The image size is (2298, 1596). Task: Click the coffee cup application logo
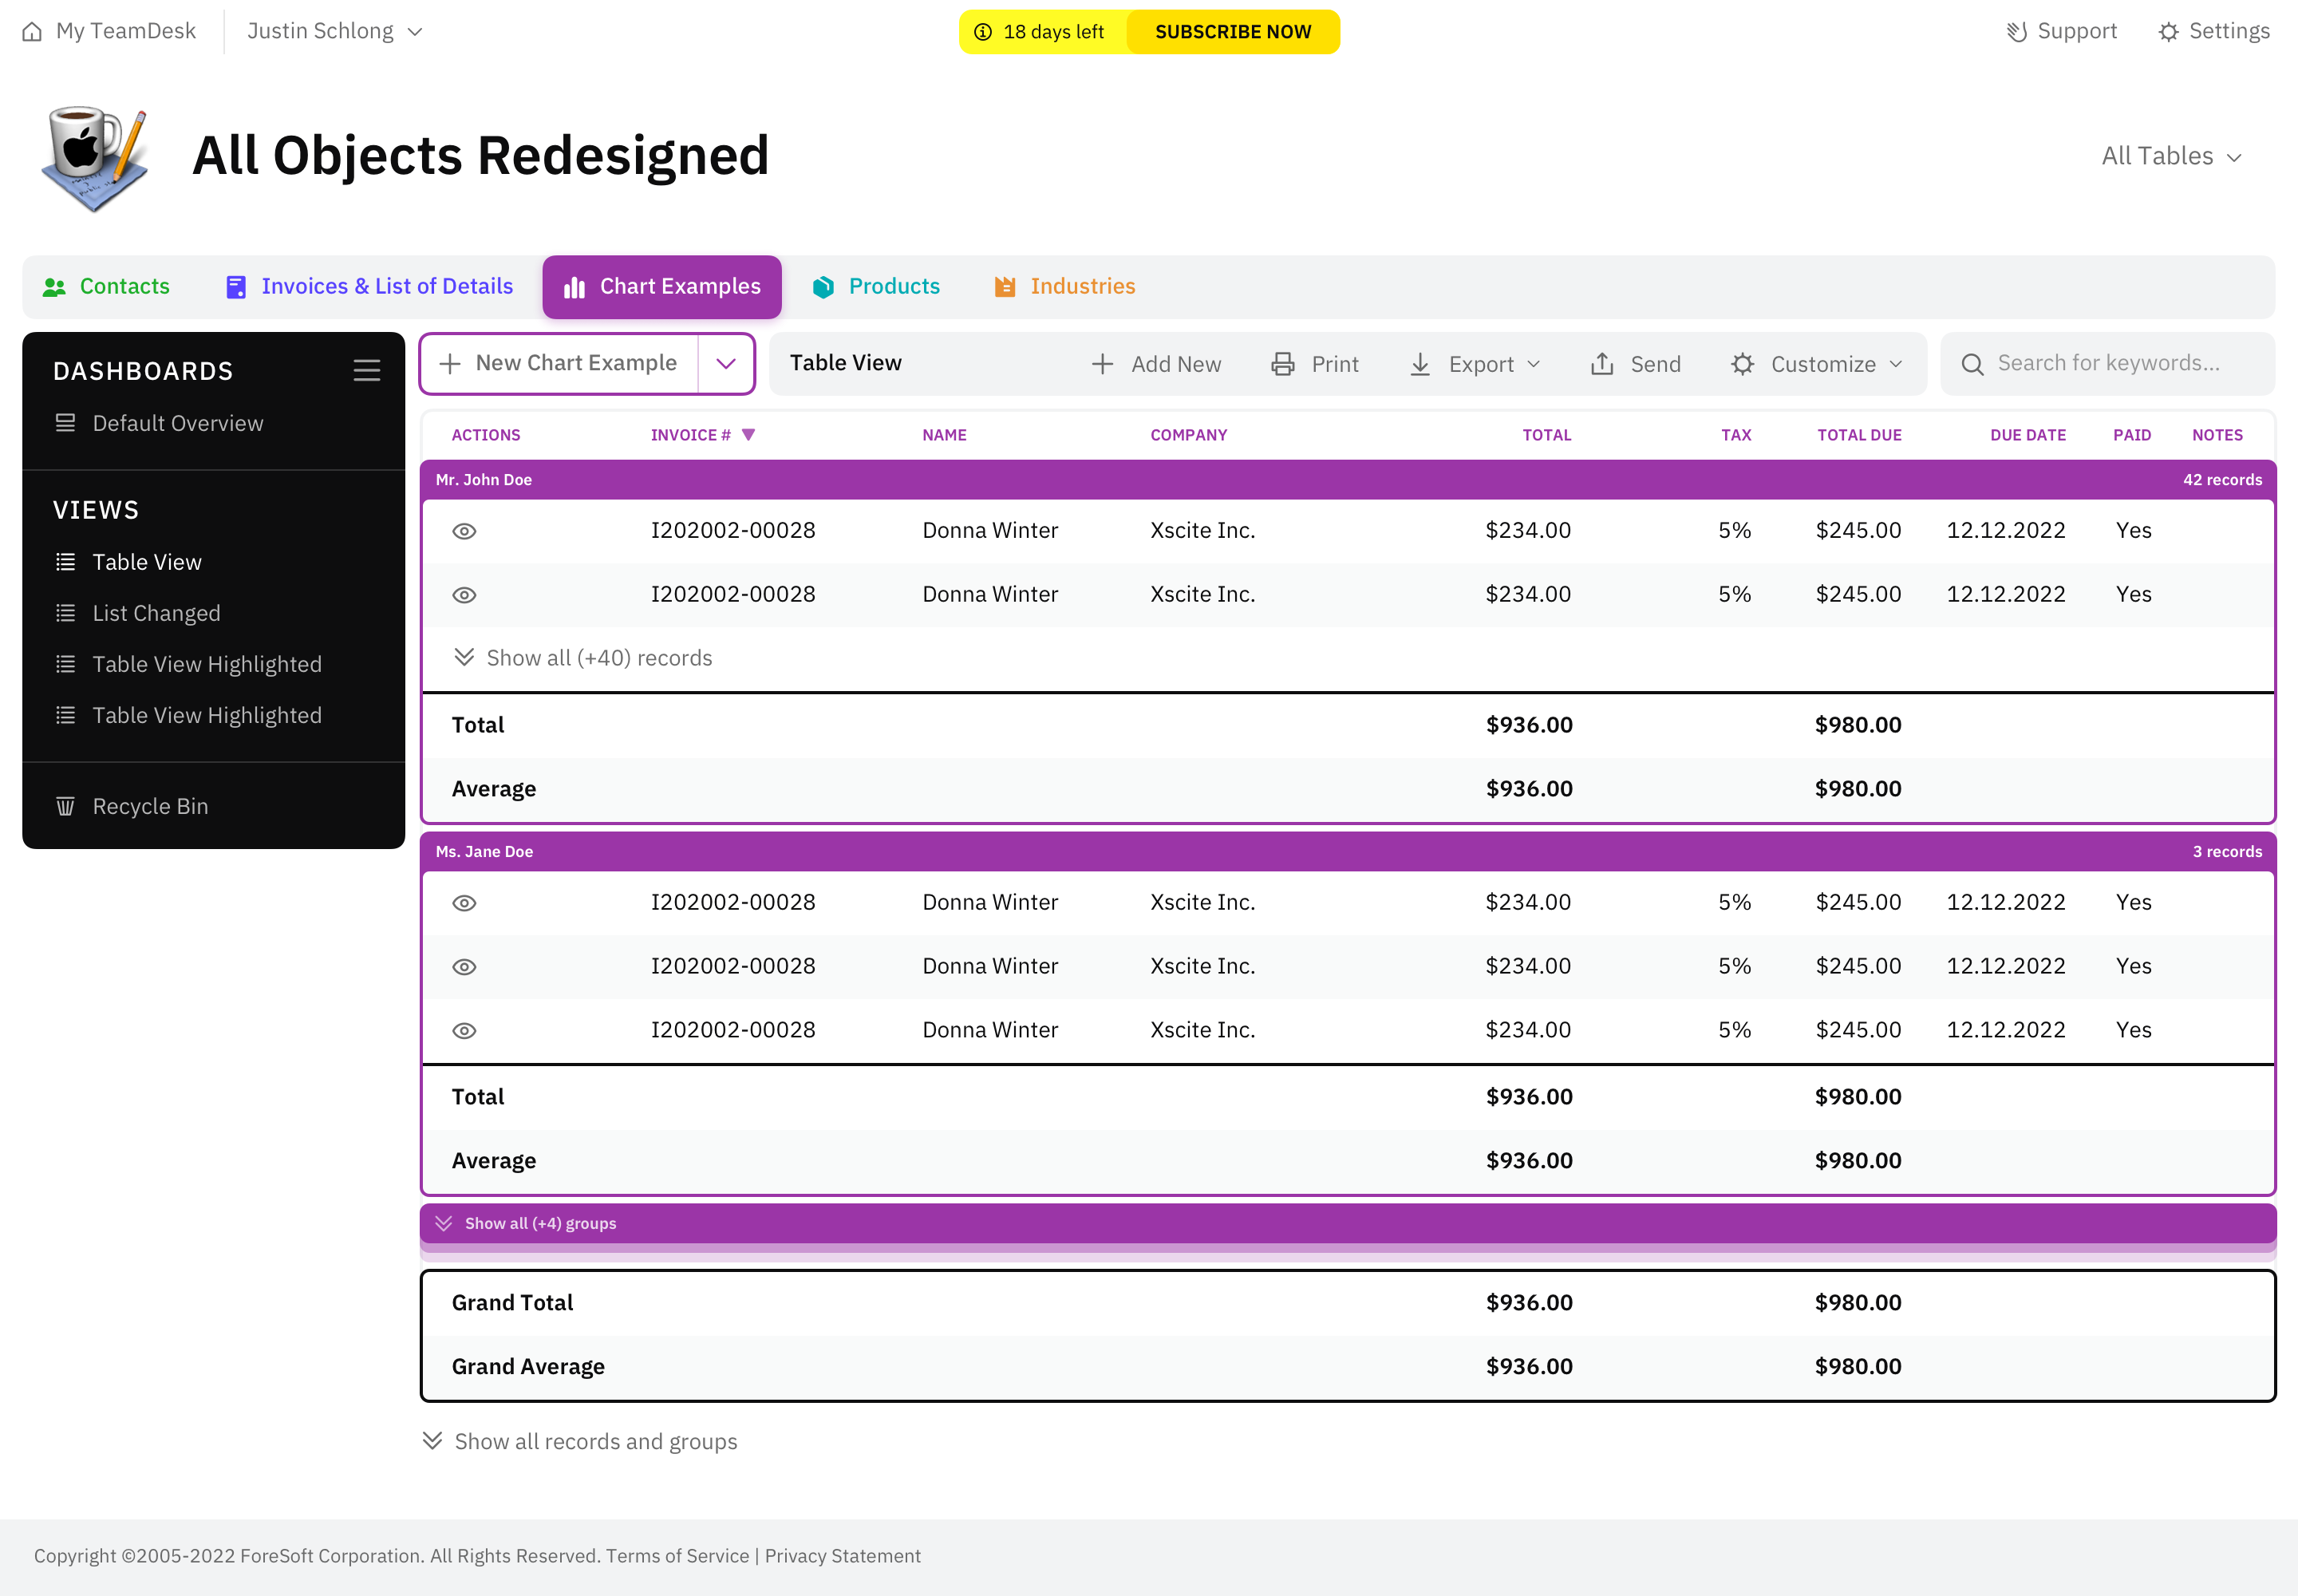pyautogui.click(x=95, y=158)
